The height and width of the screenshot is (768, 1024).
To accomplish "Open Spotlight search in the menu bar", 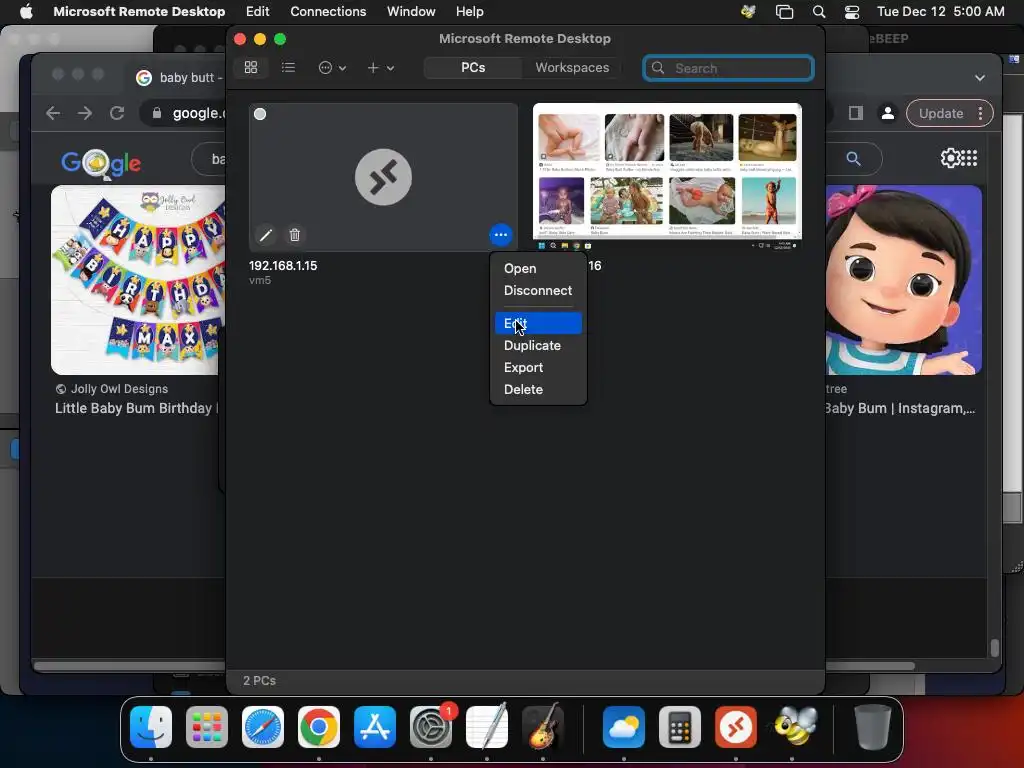I will pyautogui.click(x=819, y=12).
